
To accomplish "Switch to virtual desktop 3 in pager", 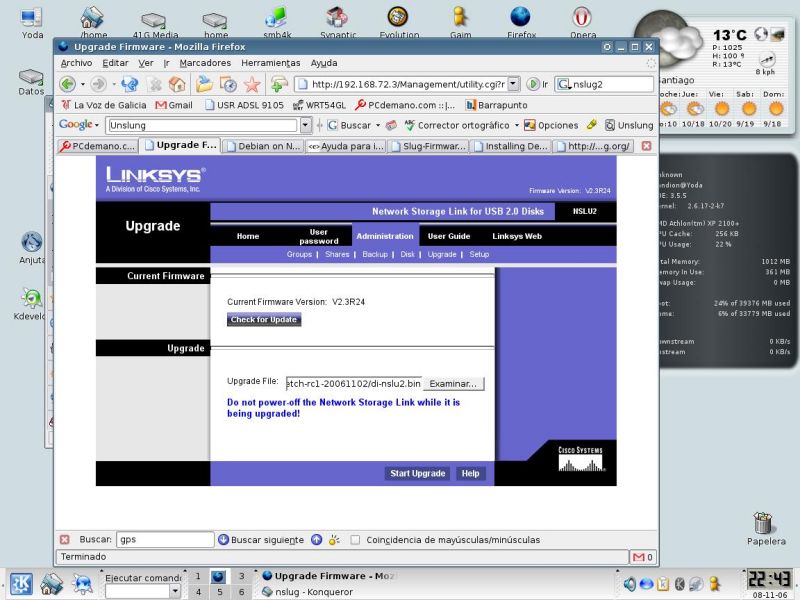I will pos(241,577).
